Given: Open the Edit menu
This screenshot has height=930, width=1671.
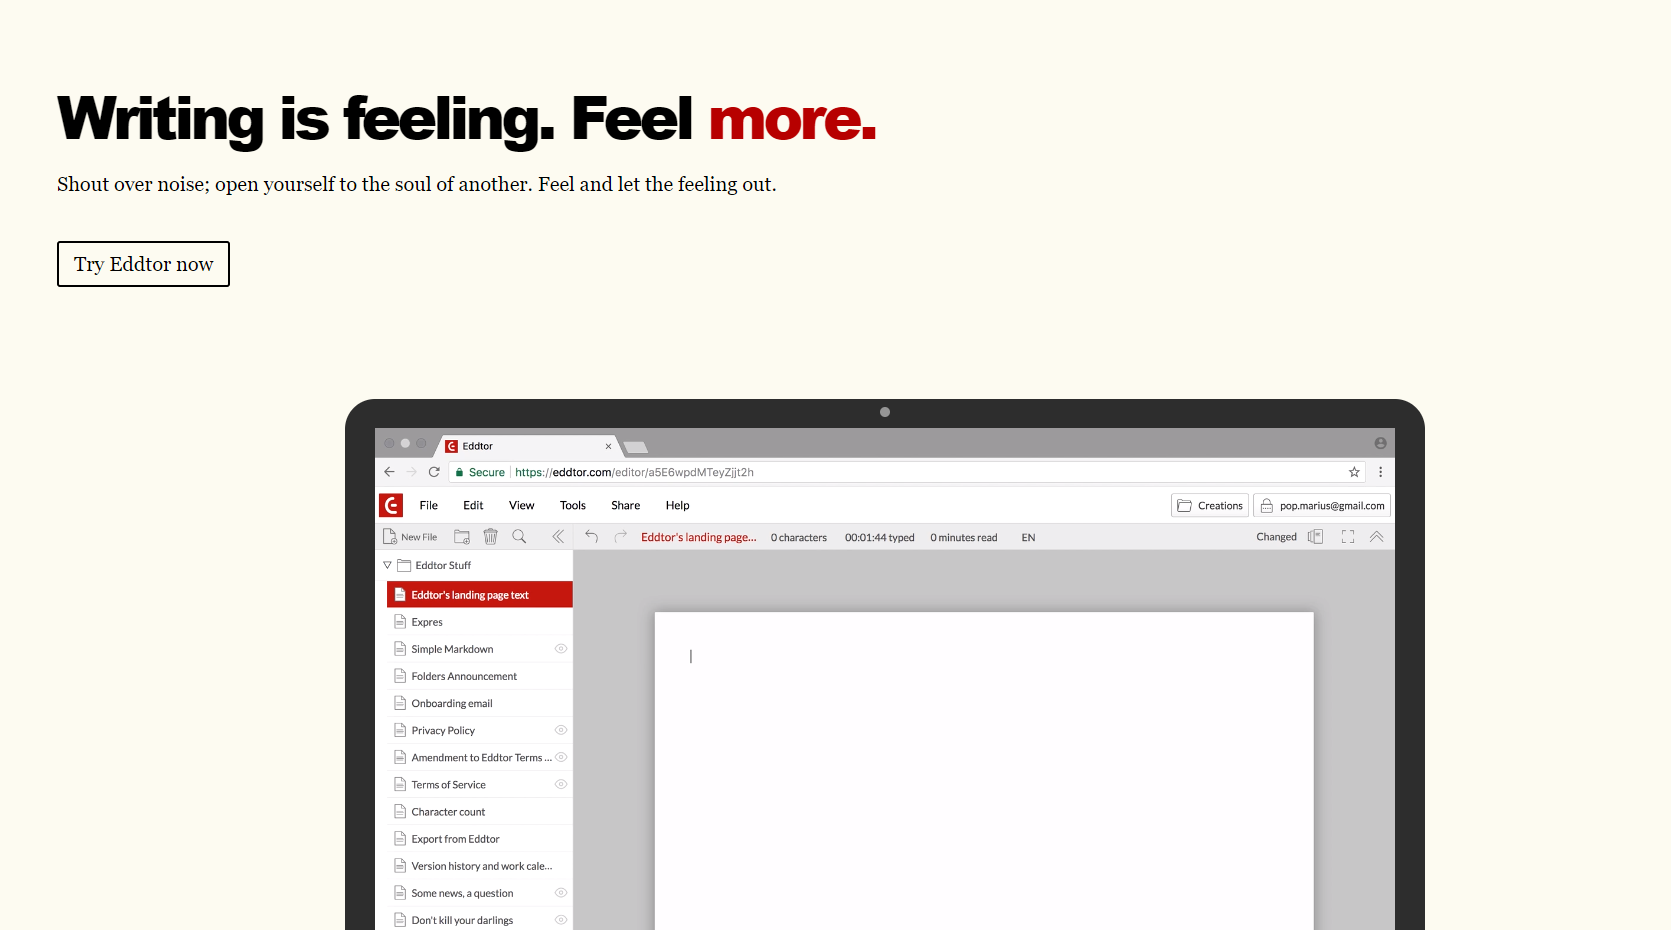Looking at the screenshot, I should click(473, 505).
